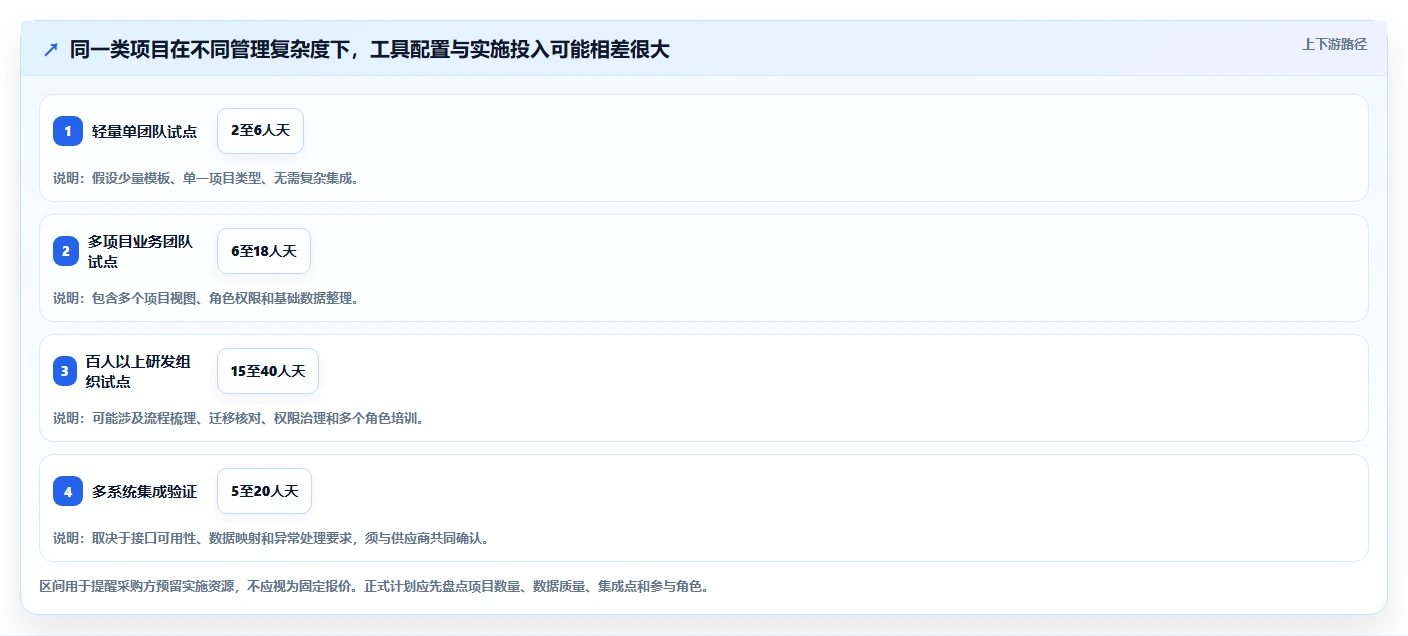Click the note starting 包含多个项目视图

[x=206, y=298]
